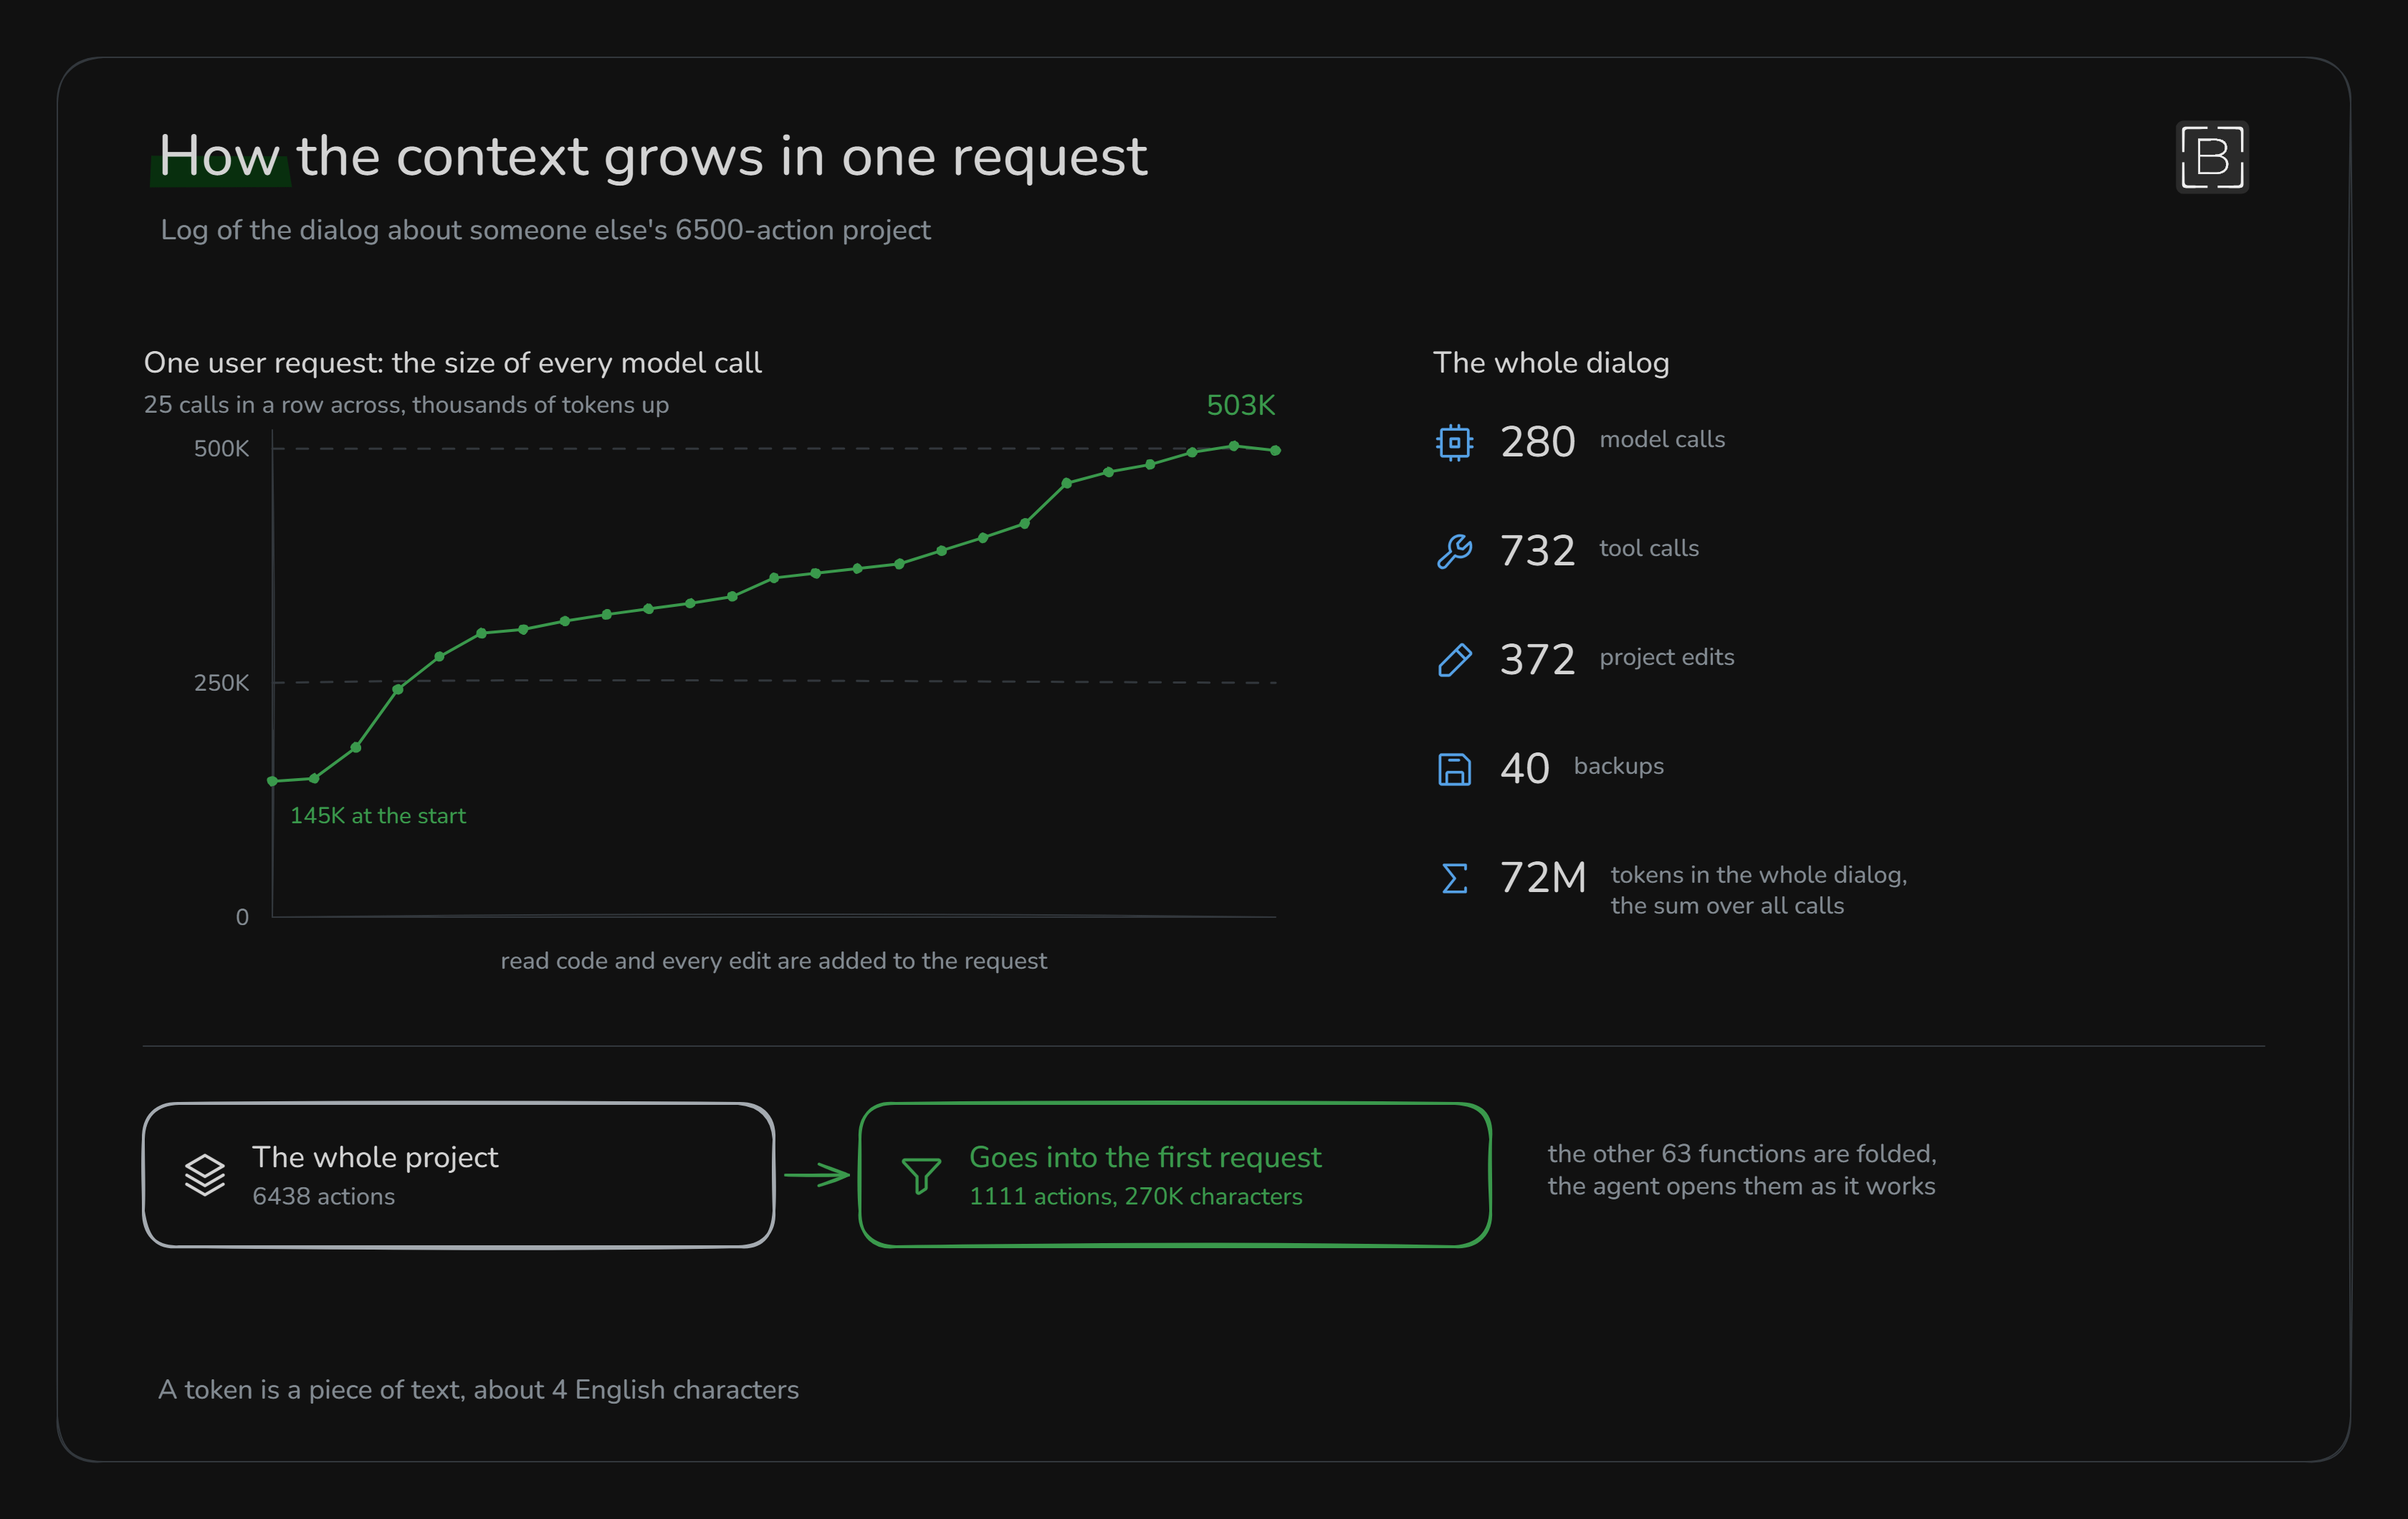Click the layers icon in The whole project card
Viewport: 2408px width, 1519px height.
[x=205, y=1175]
